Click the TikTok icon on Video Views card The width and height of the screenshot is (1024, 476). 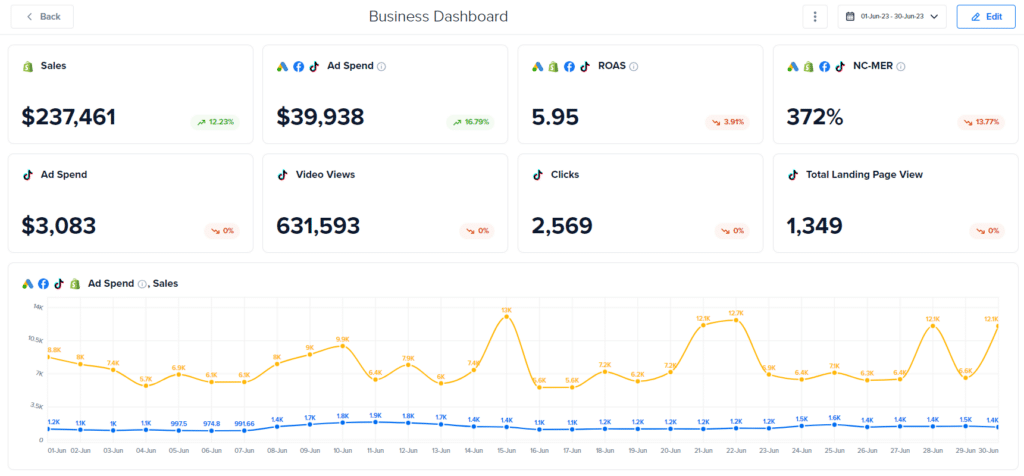[x=284, y=174]
